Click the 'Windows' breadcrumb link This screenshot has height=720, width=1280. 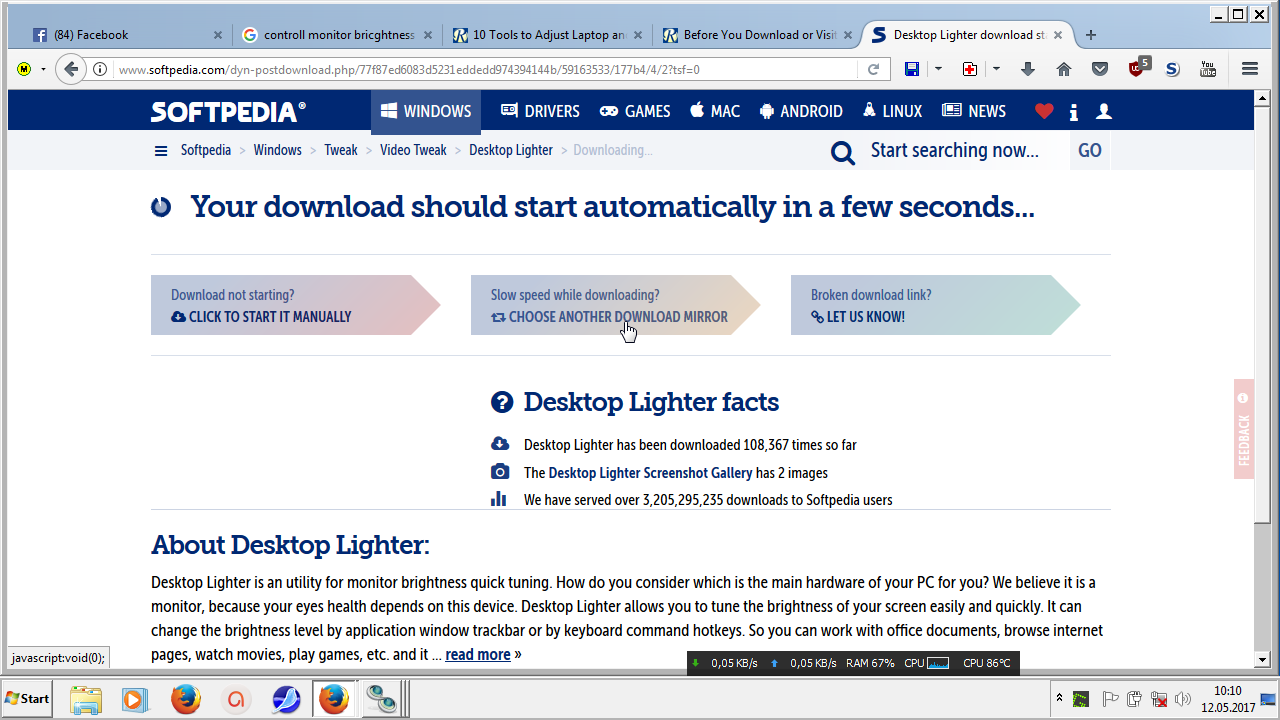277,150
